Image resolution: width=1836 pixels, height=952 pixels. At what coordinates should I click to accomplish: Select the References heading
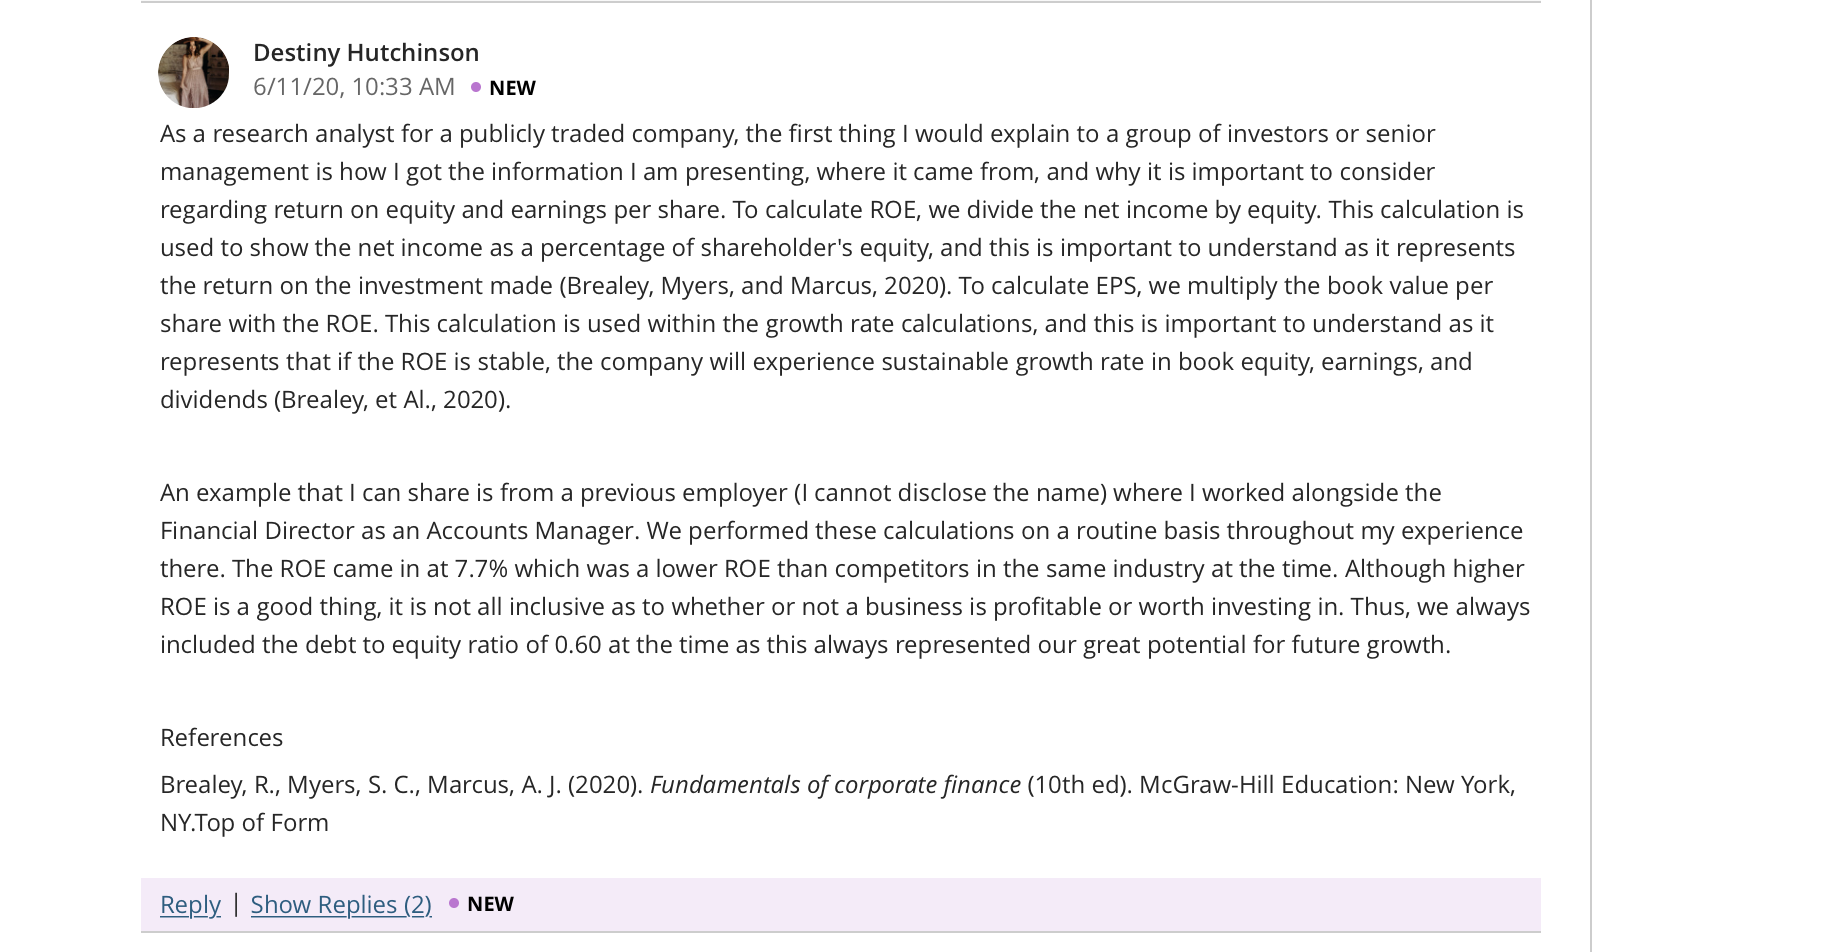221,737
